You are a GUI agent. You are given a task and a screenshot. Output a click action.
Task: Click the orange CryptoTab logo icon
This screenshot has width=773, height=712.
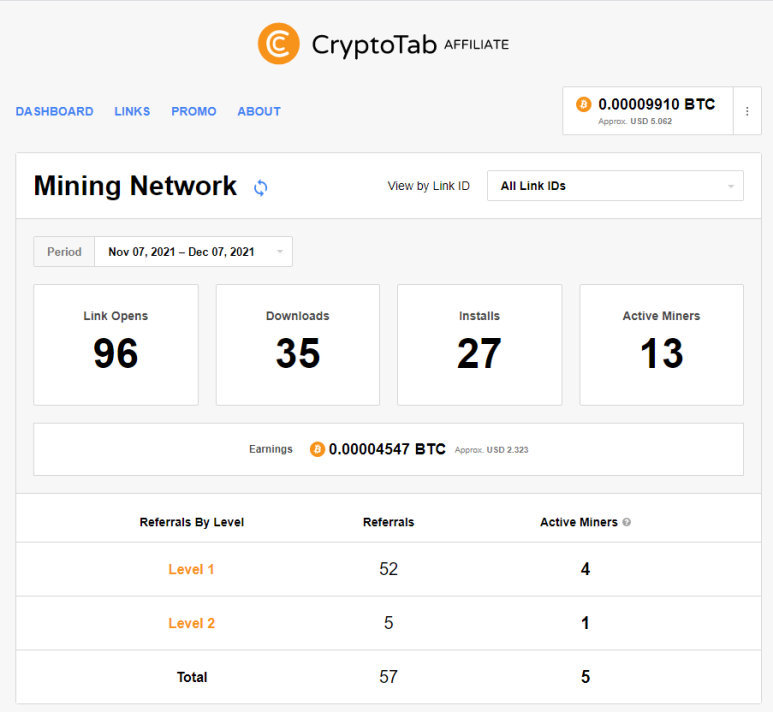pyautogui.click(x=279, y=44)
